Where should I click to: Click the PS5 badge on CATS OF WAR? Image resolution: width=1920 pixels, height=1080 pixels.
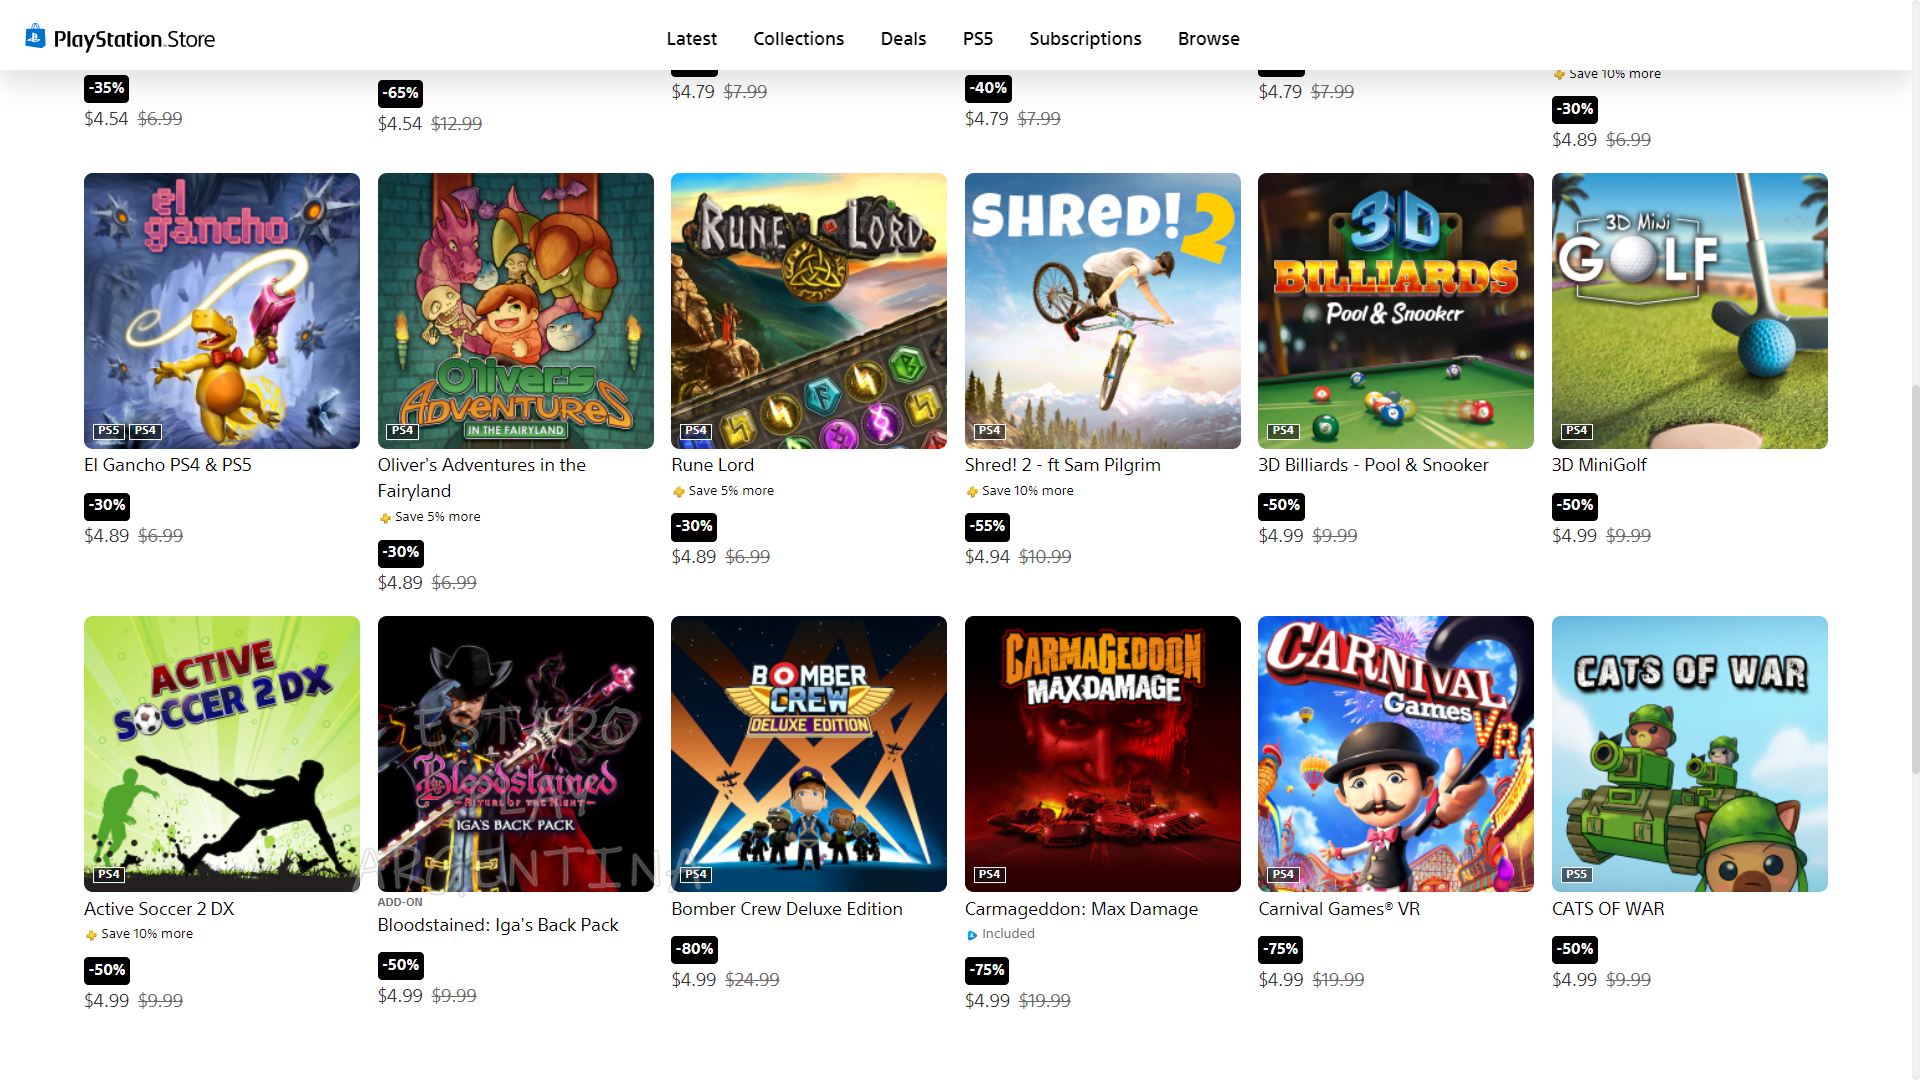(1576, 874)
